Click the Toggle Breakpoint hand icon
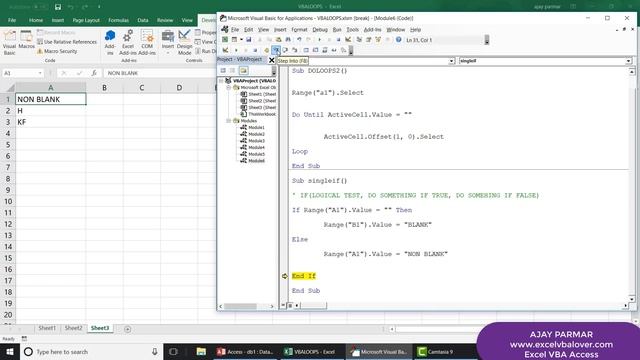The width and height of the screenshot is (640, 360). click(x=267, y=50)
